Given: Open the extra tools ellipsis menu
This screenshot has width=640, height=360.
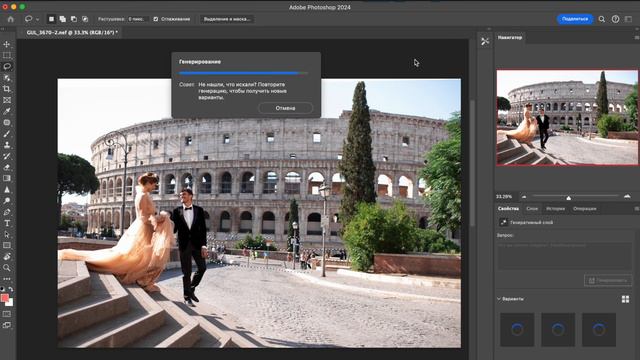Looking at the screenshot, I should [7, 279].
